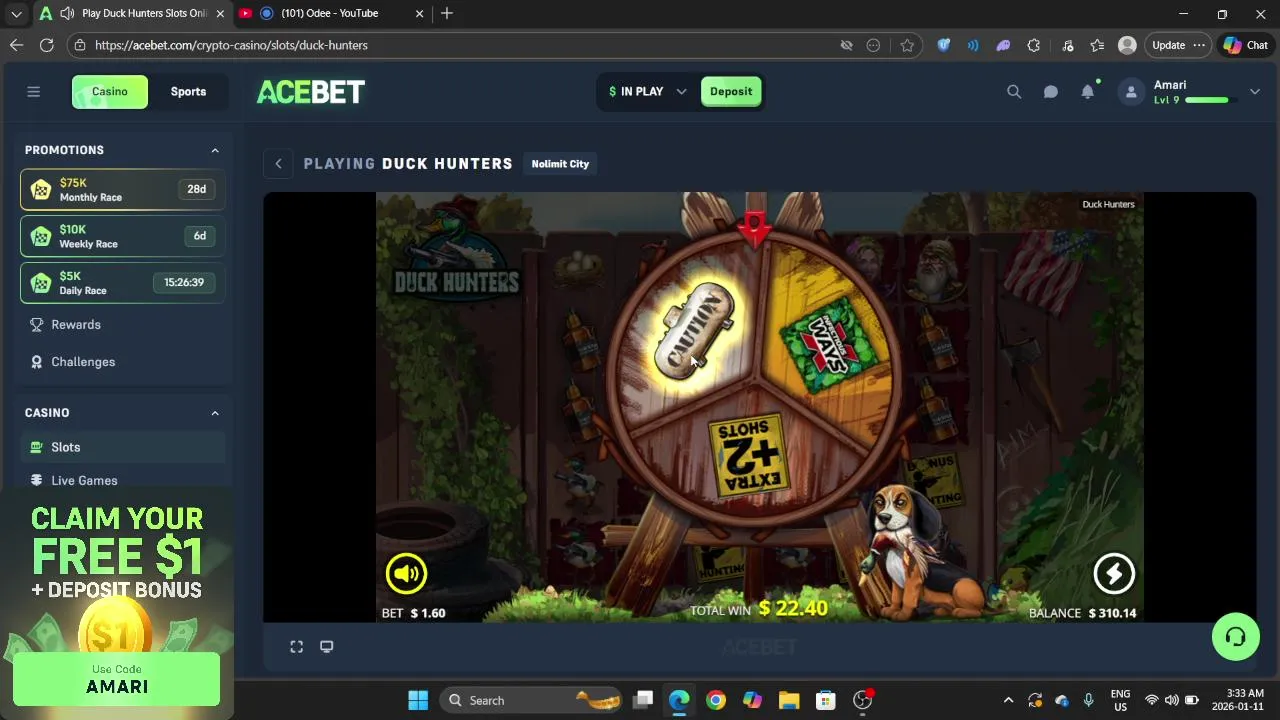Click the TOTAL WIN $ 22.40 display
The width and height of the screenshot is (1280, 720).
[x=759, y=608]
